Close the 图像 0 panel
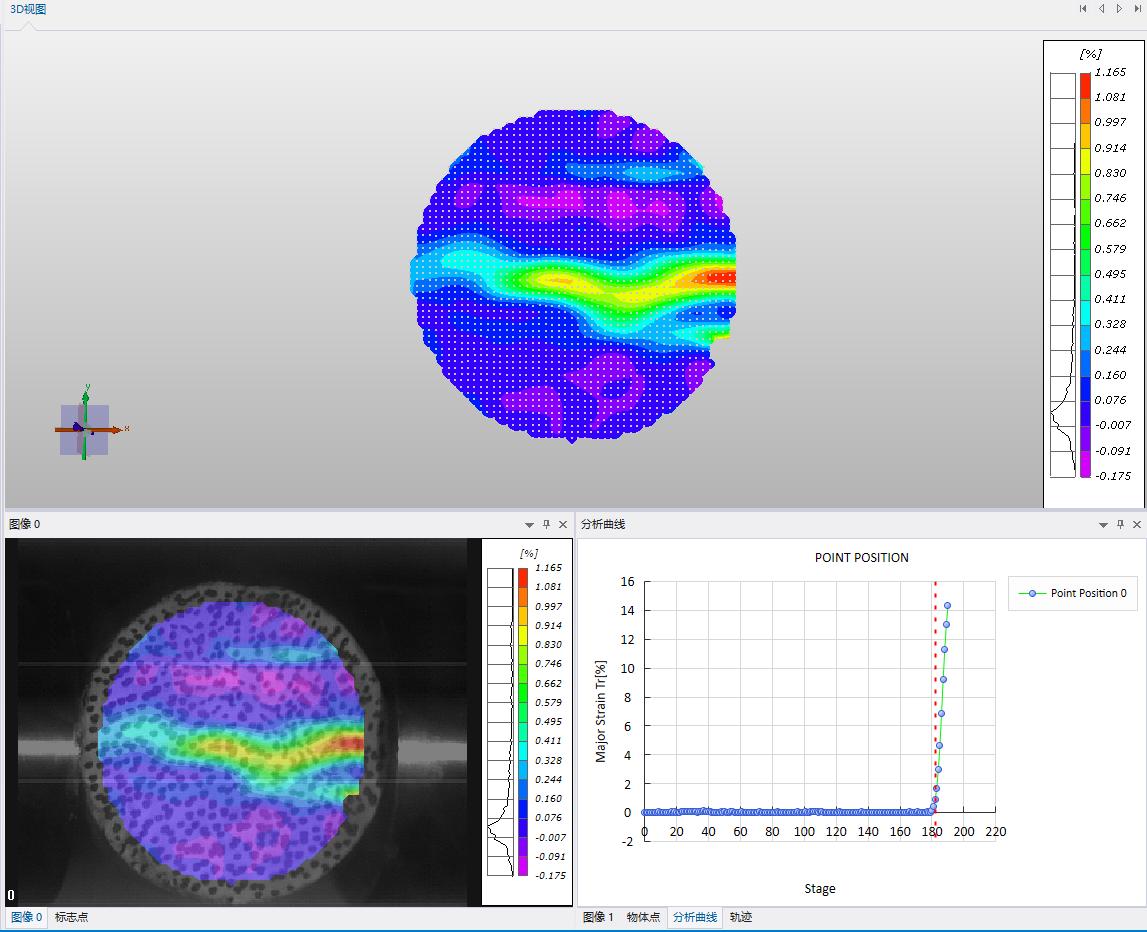 (563, 524)
